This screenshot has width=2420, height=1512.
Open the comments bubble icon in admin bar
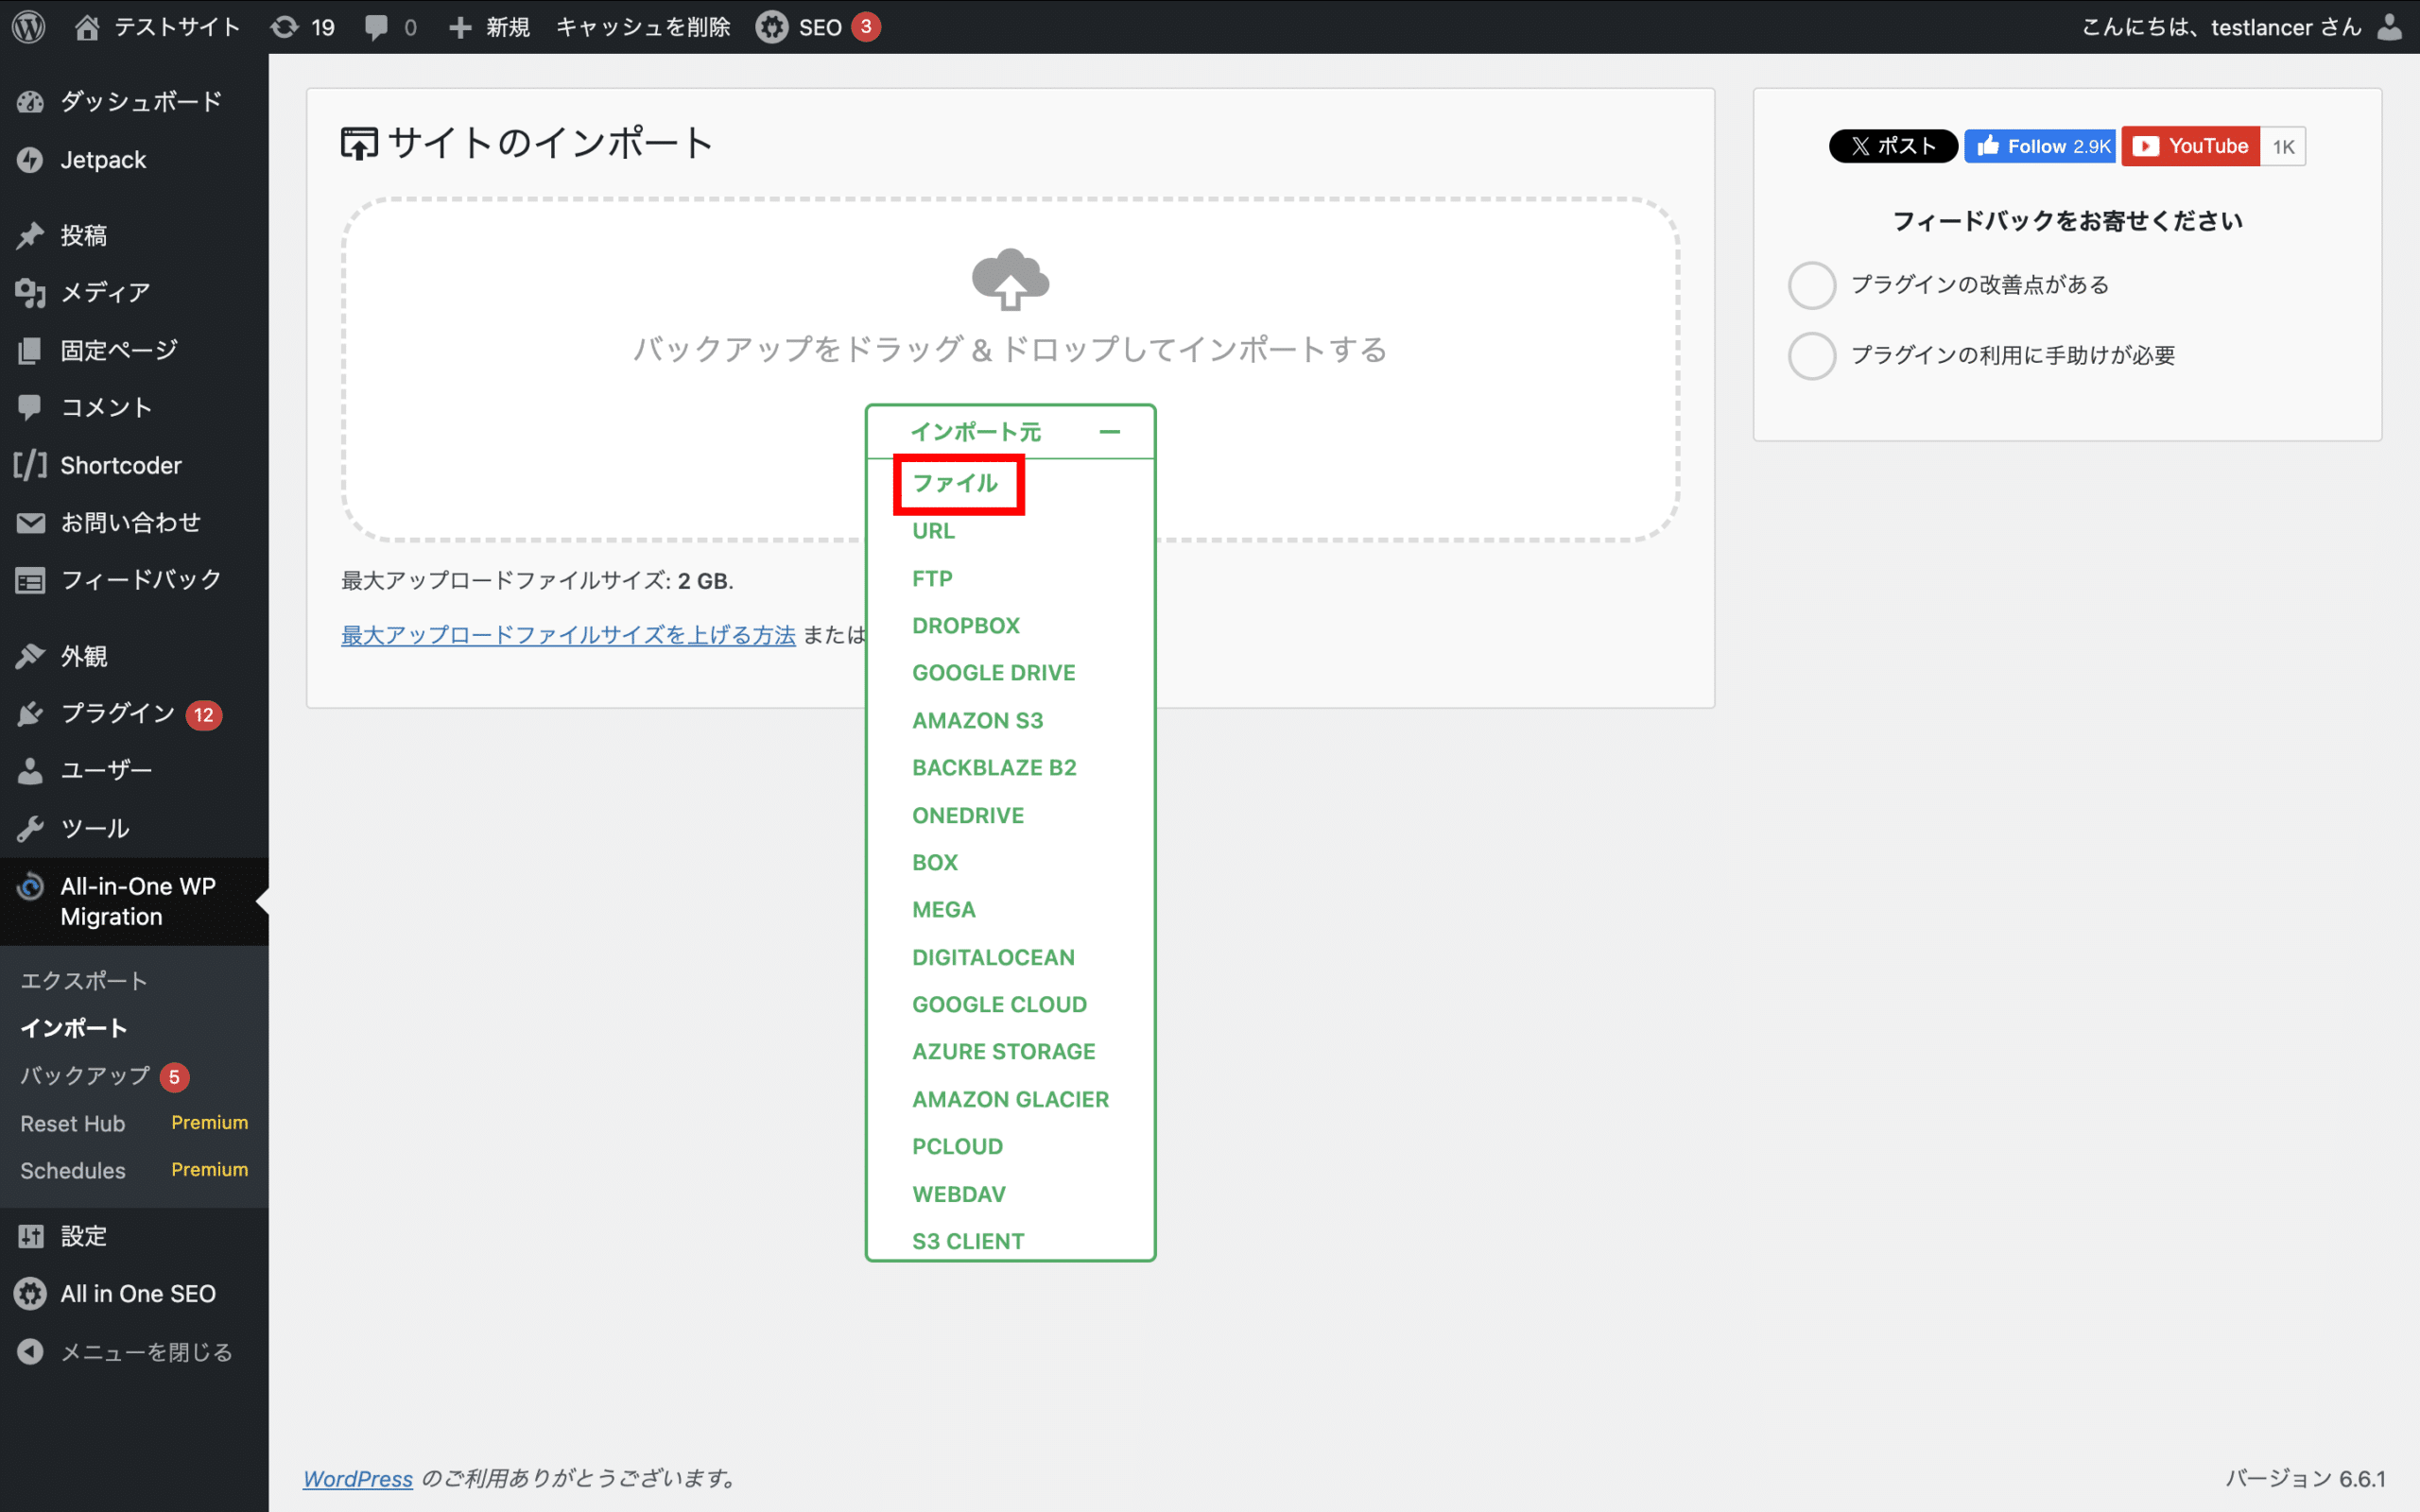coord(376,27)
